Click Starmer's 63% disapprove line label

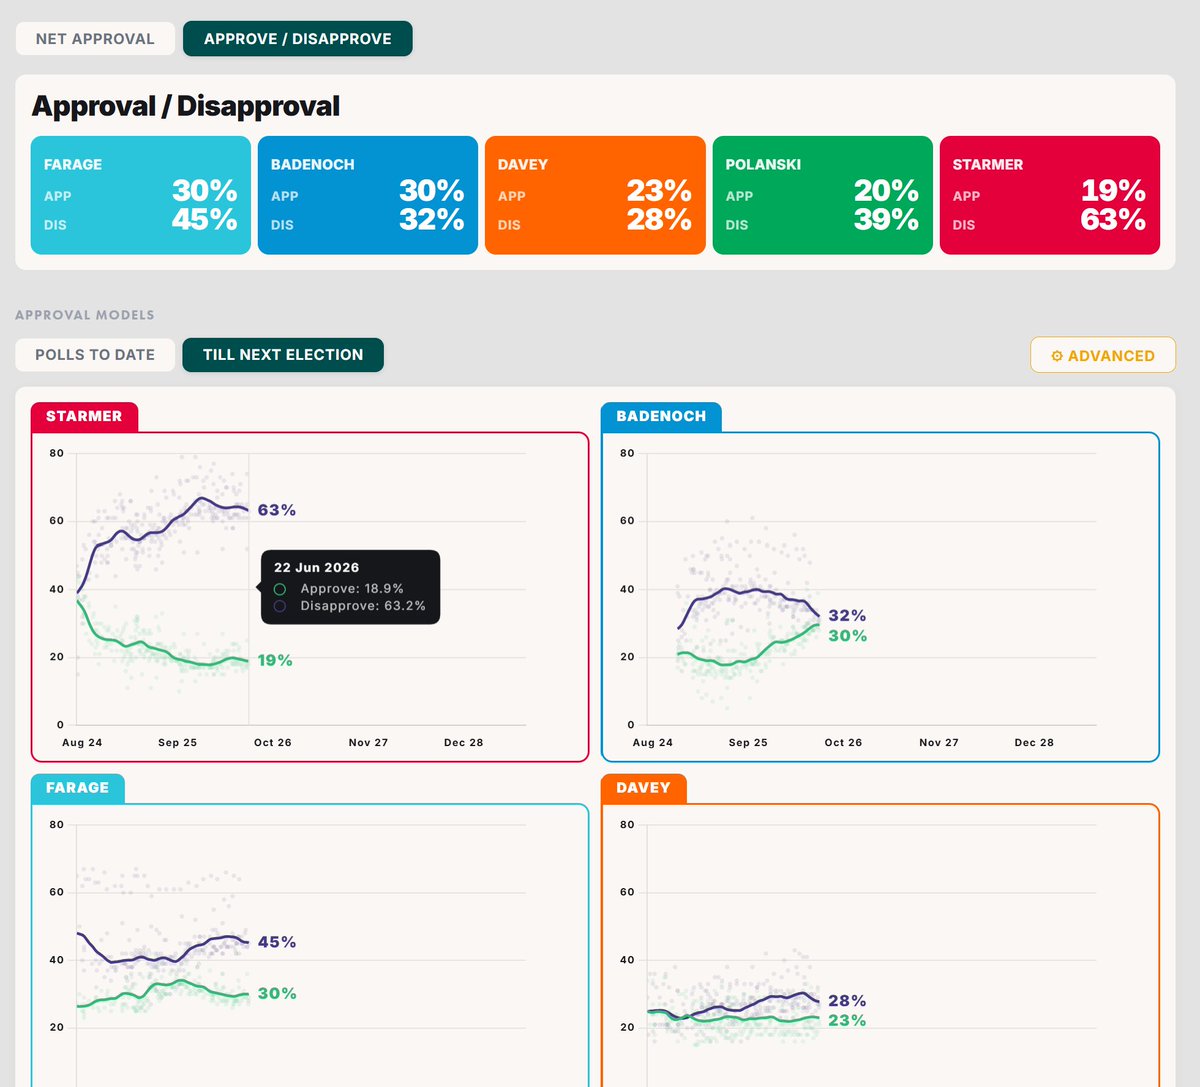pos(277,510)
